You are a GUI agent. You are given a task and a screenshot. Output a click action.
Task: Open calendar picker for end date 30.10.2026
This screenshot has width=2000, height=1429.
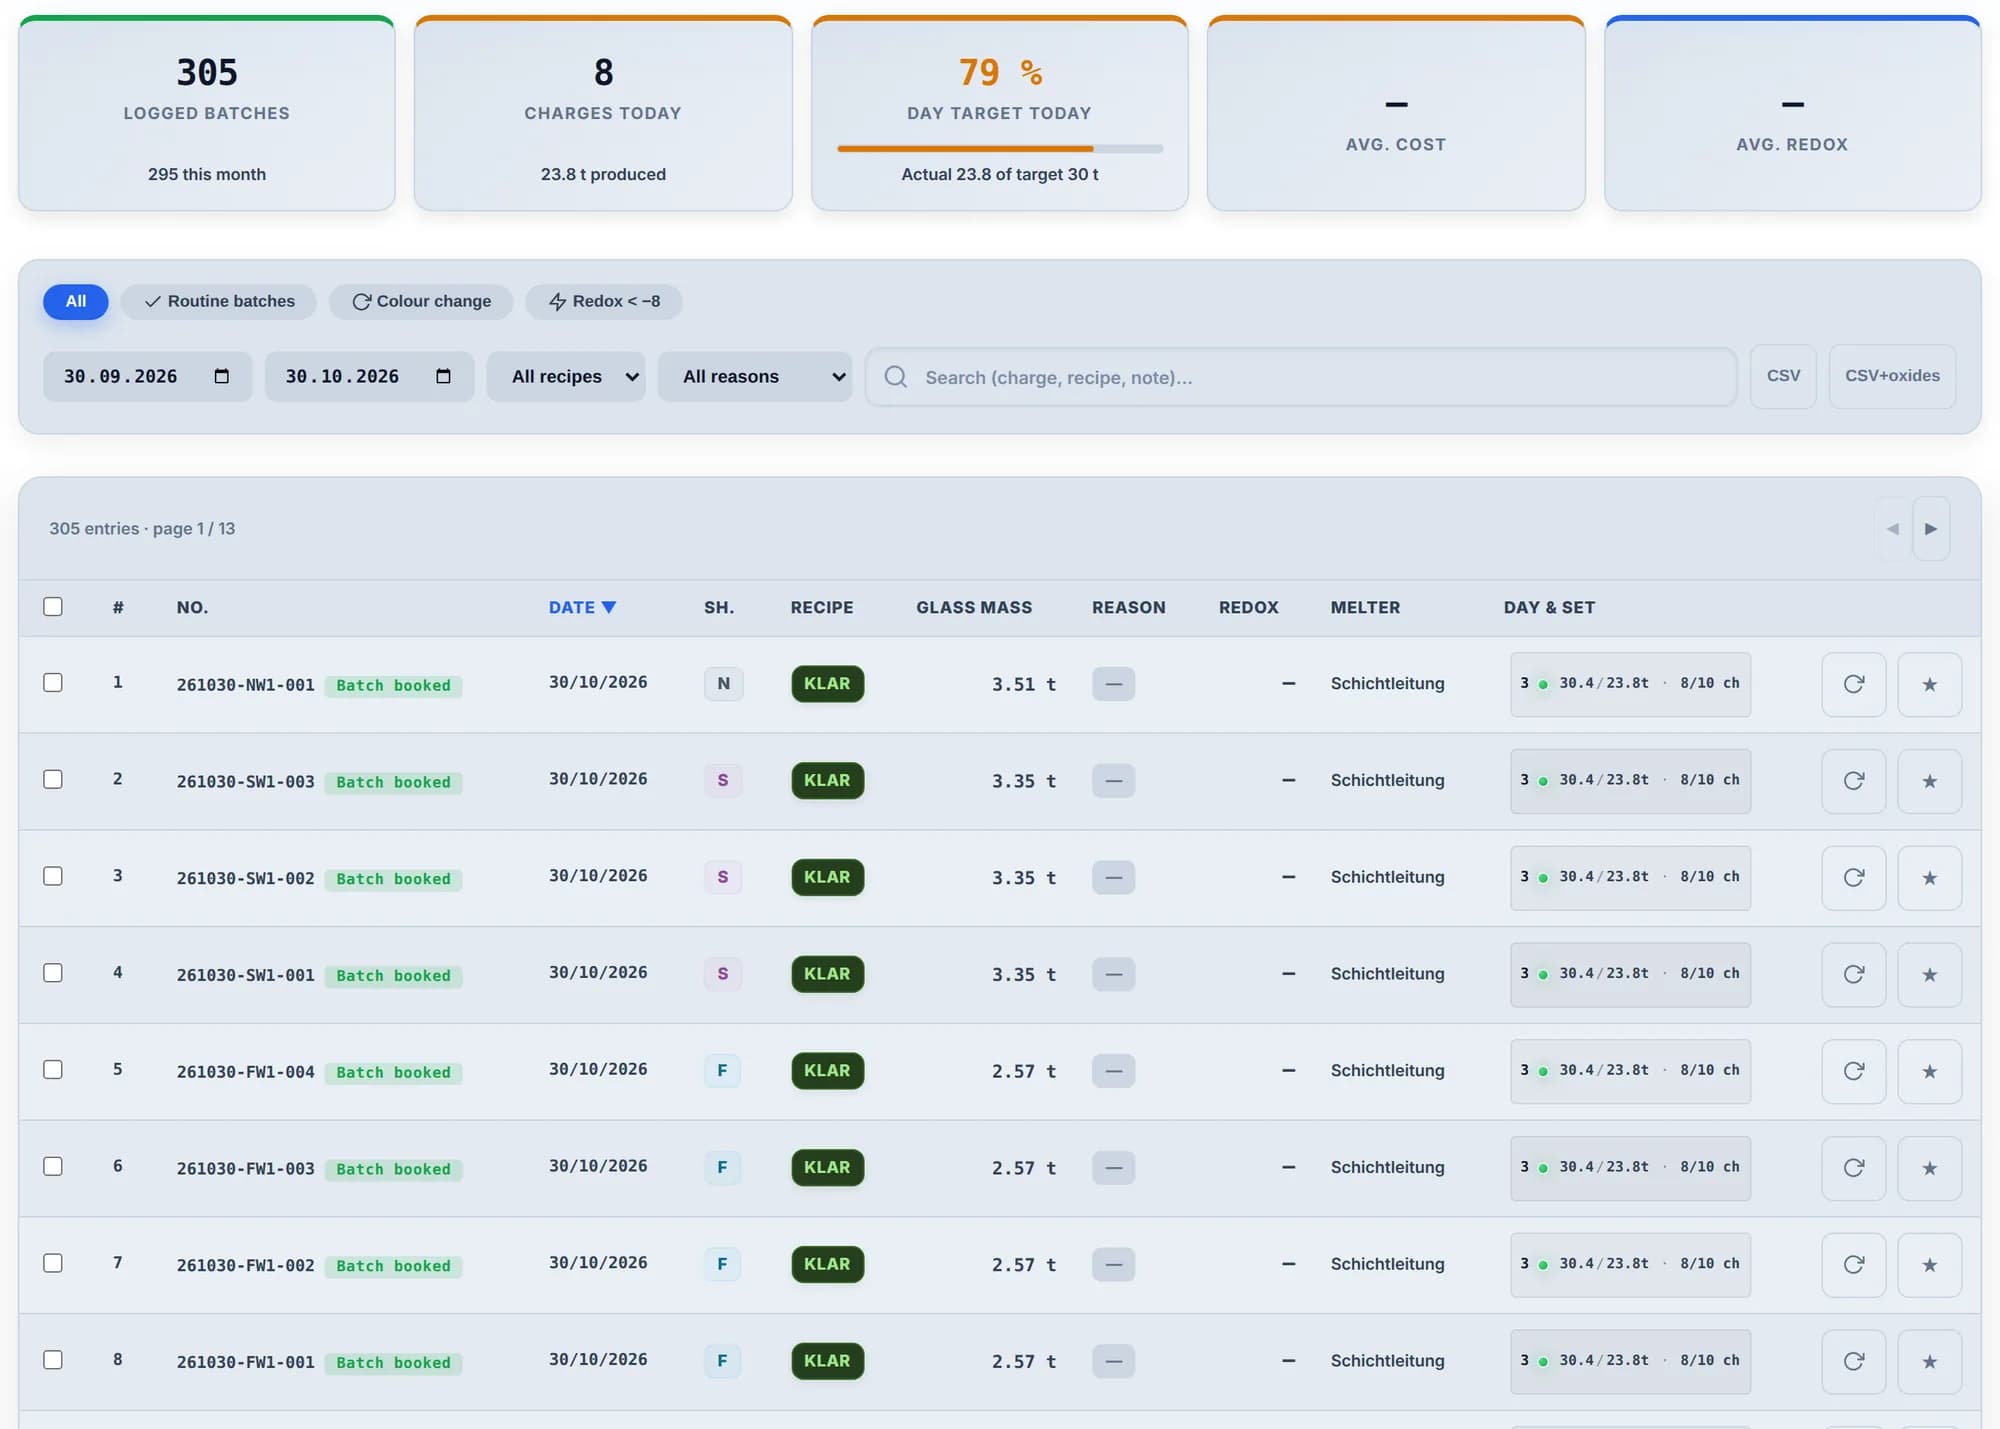[x=444, y=376]
